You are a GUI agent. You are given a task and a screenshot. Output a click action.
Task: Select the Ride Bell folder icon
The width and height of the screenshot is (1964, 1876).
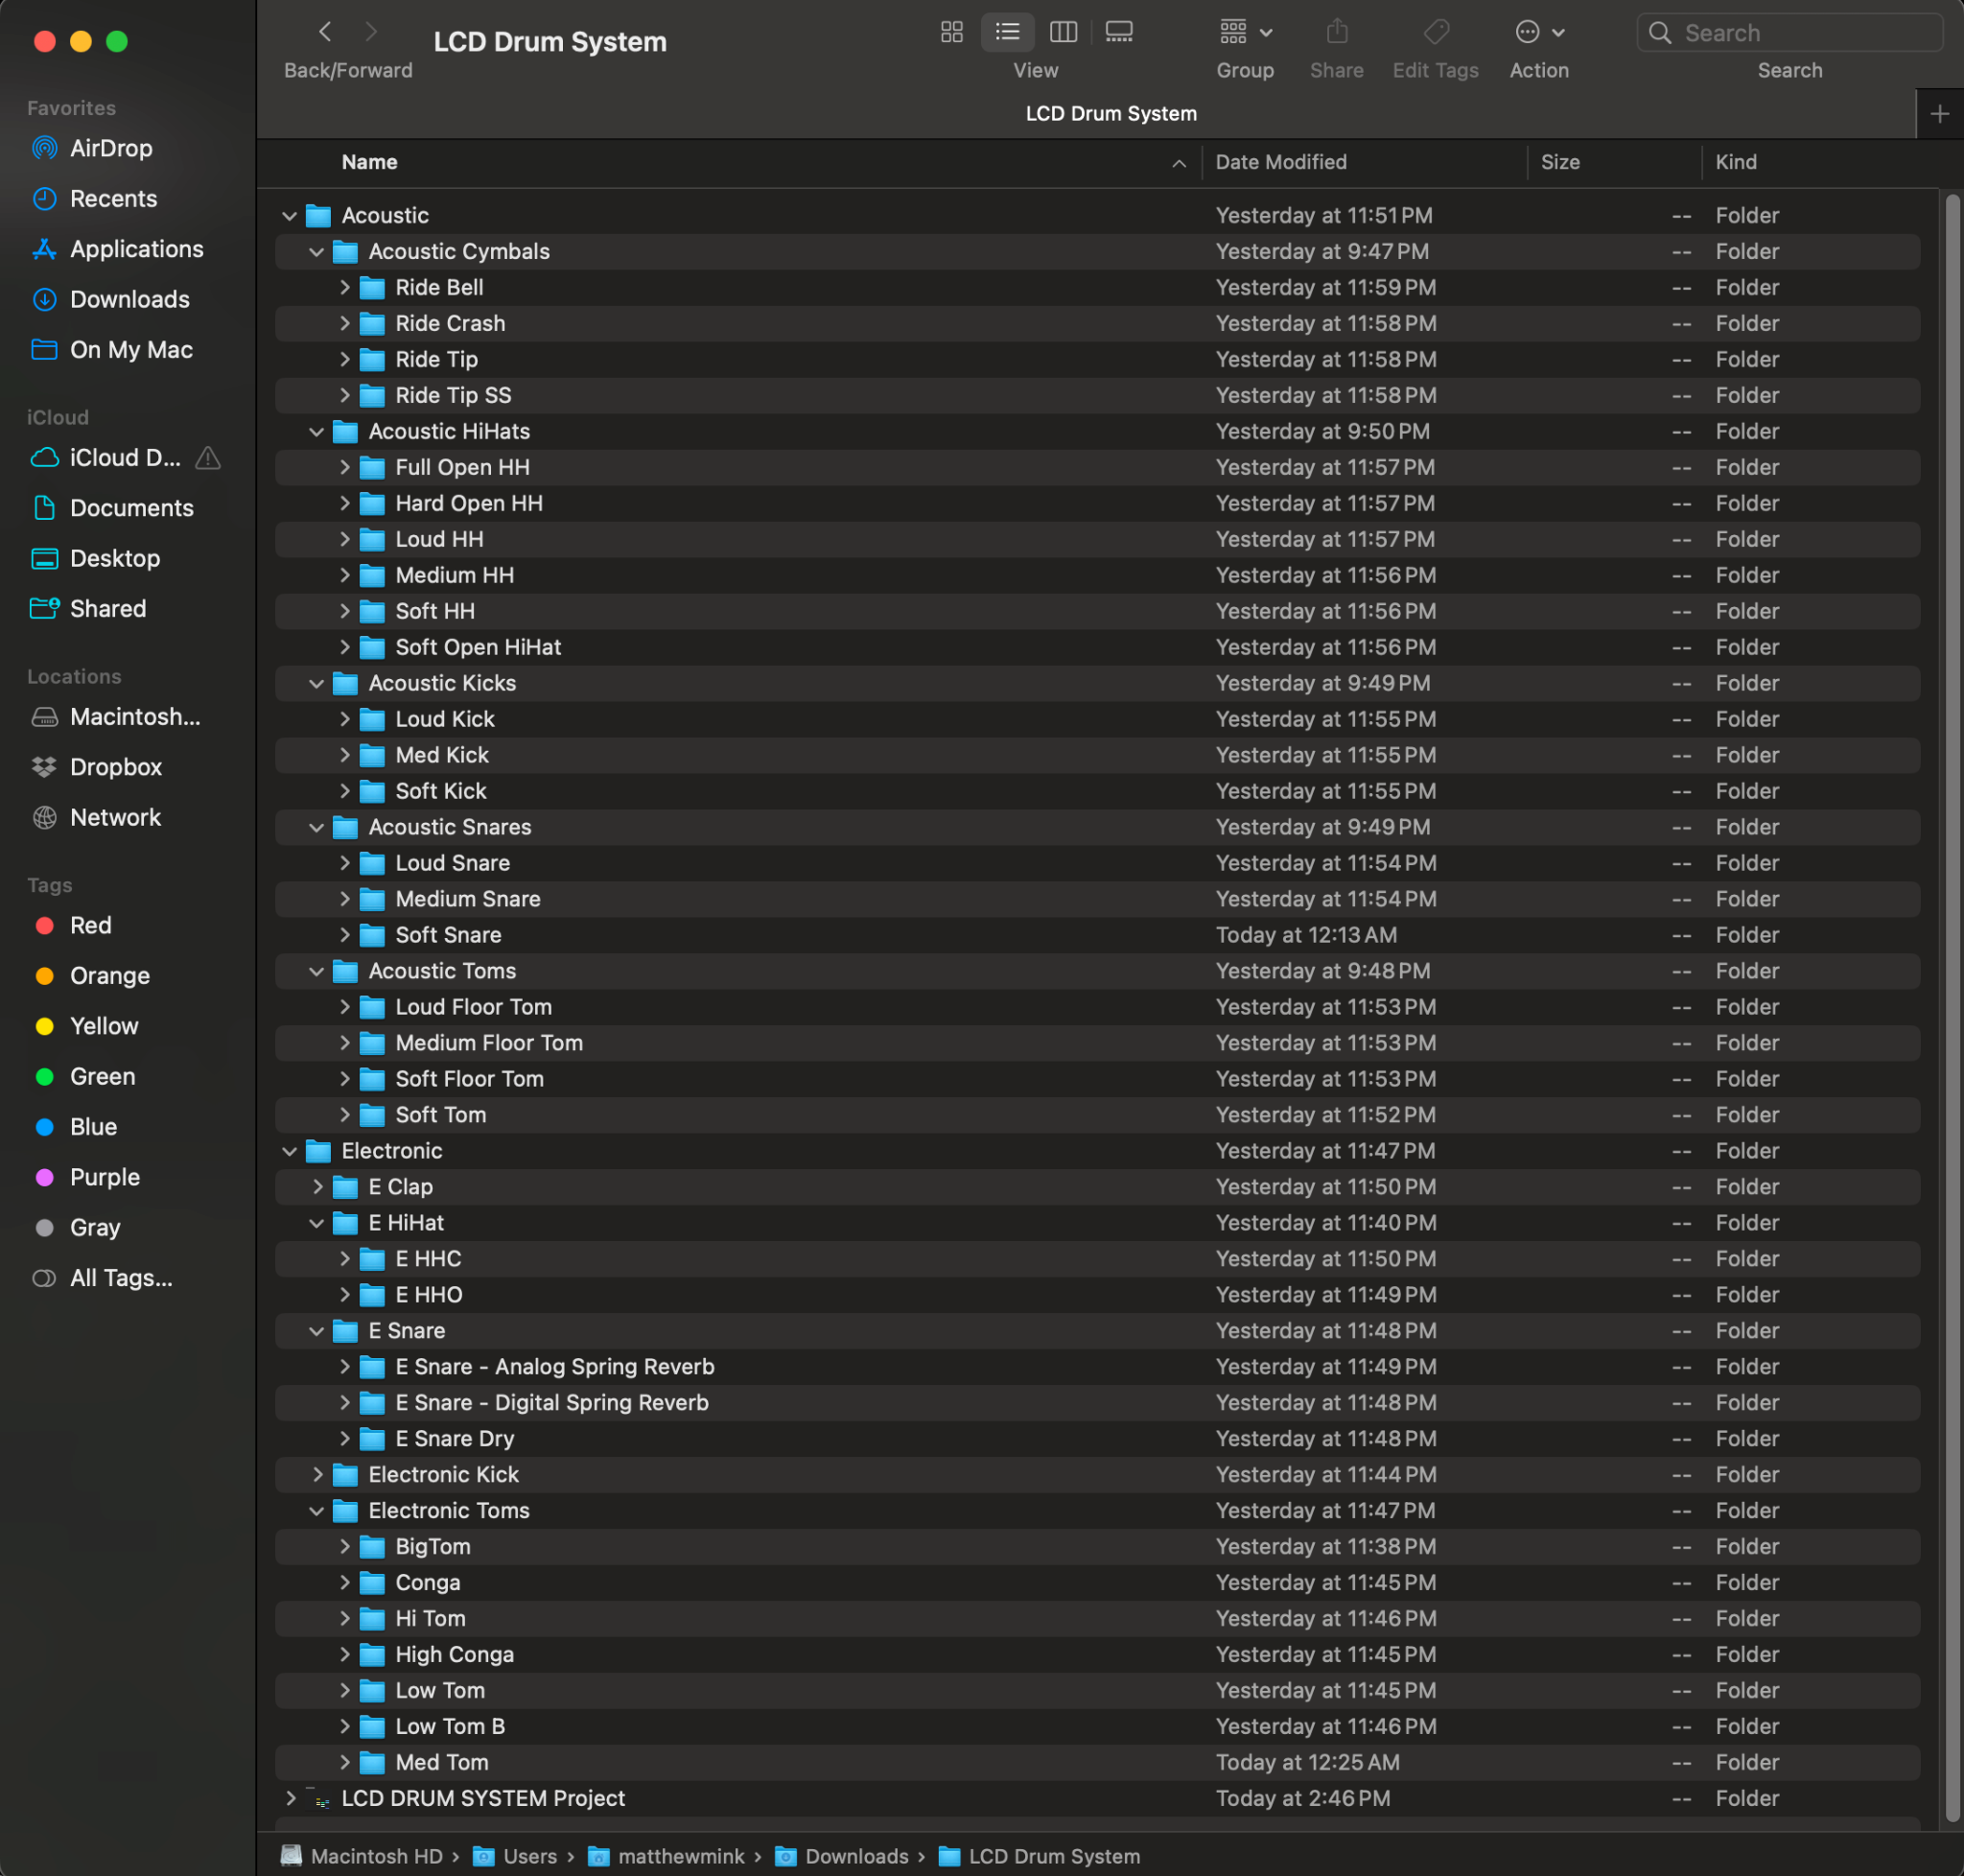[372, 288]
